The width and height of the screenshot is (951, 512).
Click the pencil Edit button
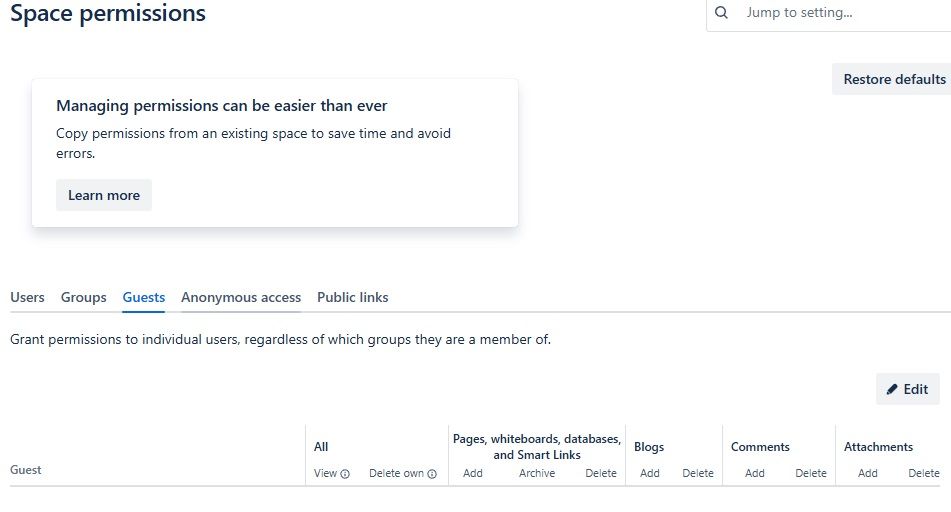pyautogui.click(x=907, y=389)
